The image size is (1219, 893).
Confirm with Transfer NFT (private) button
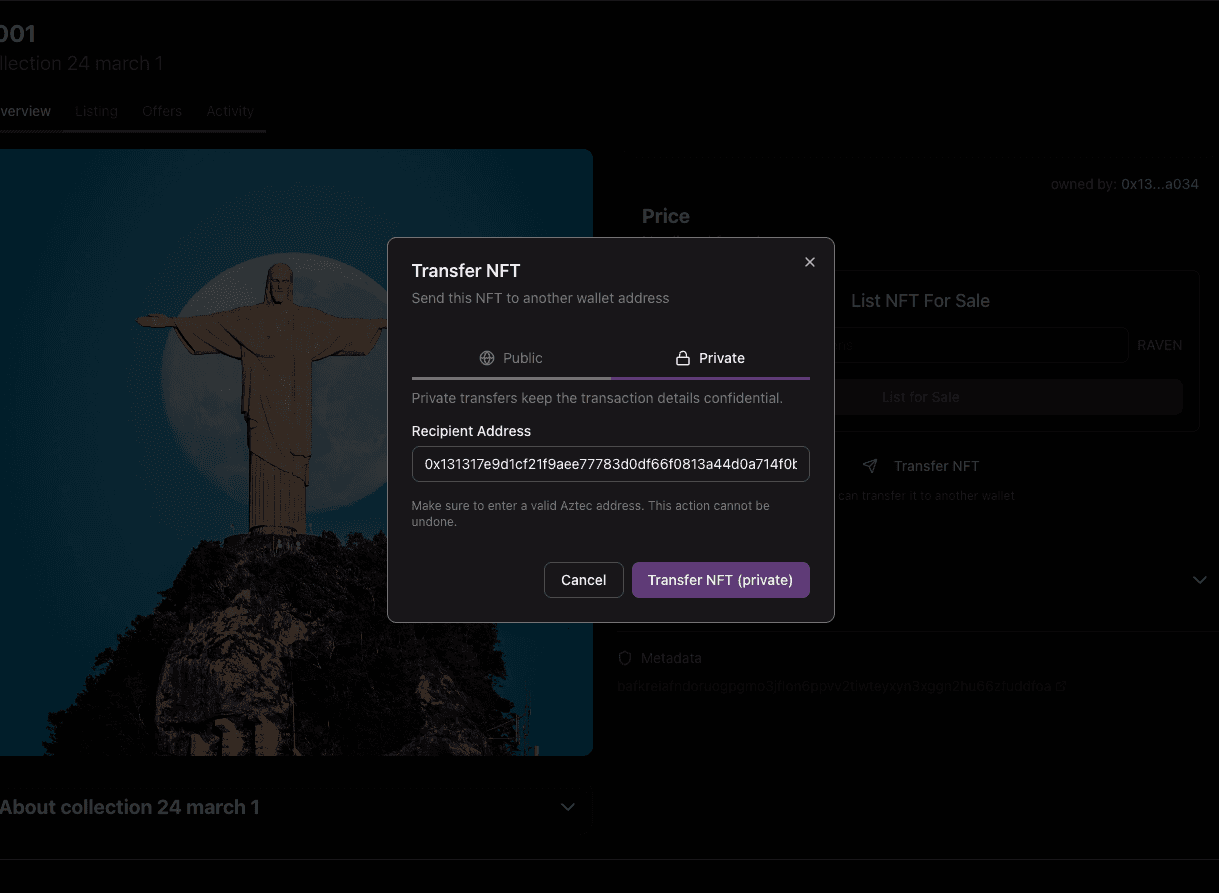click(x=720, y=580)
